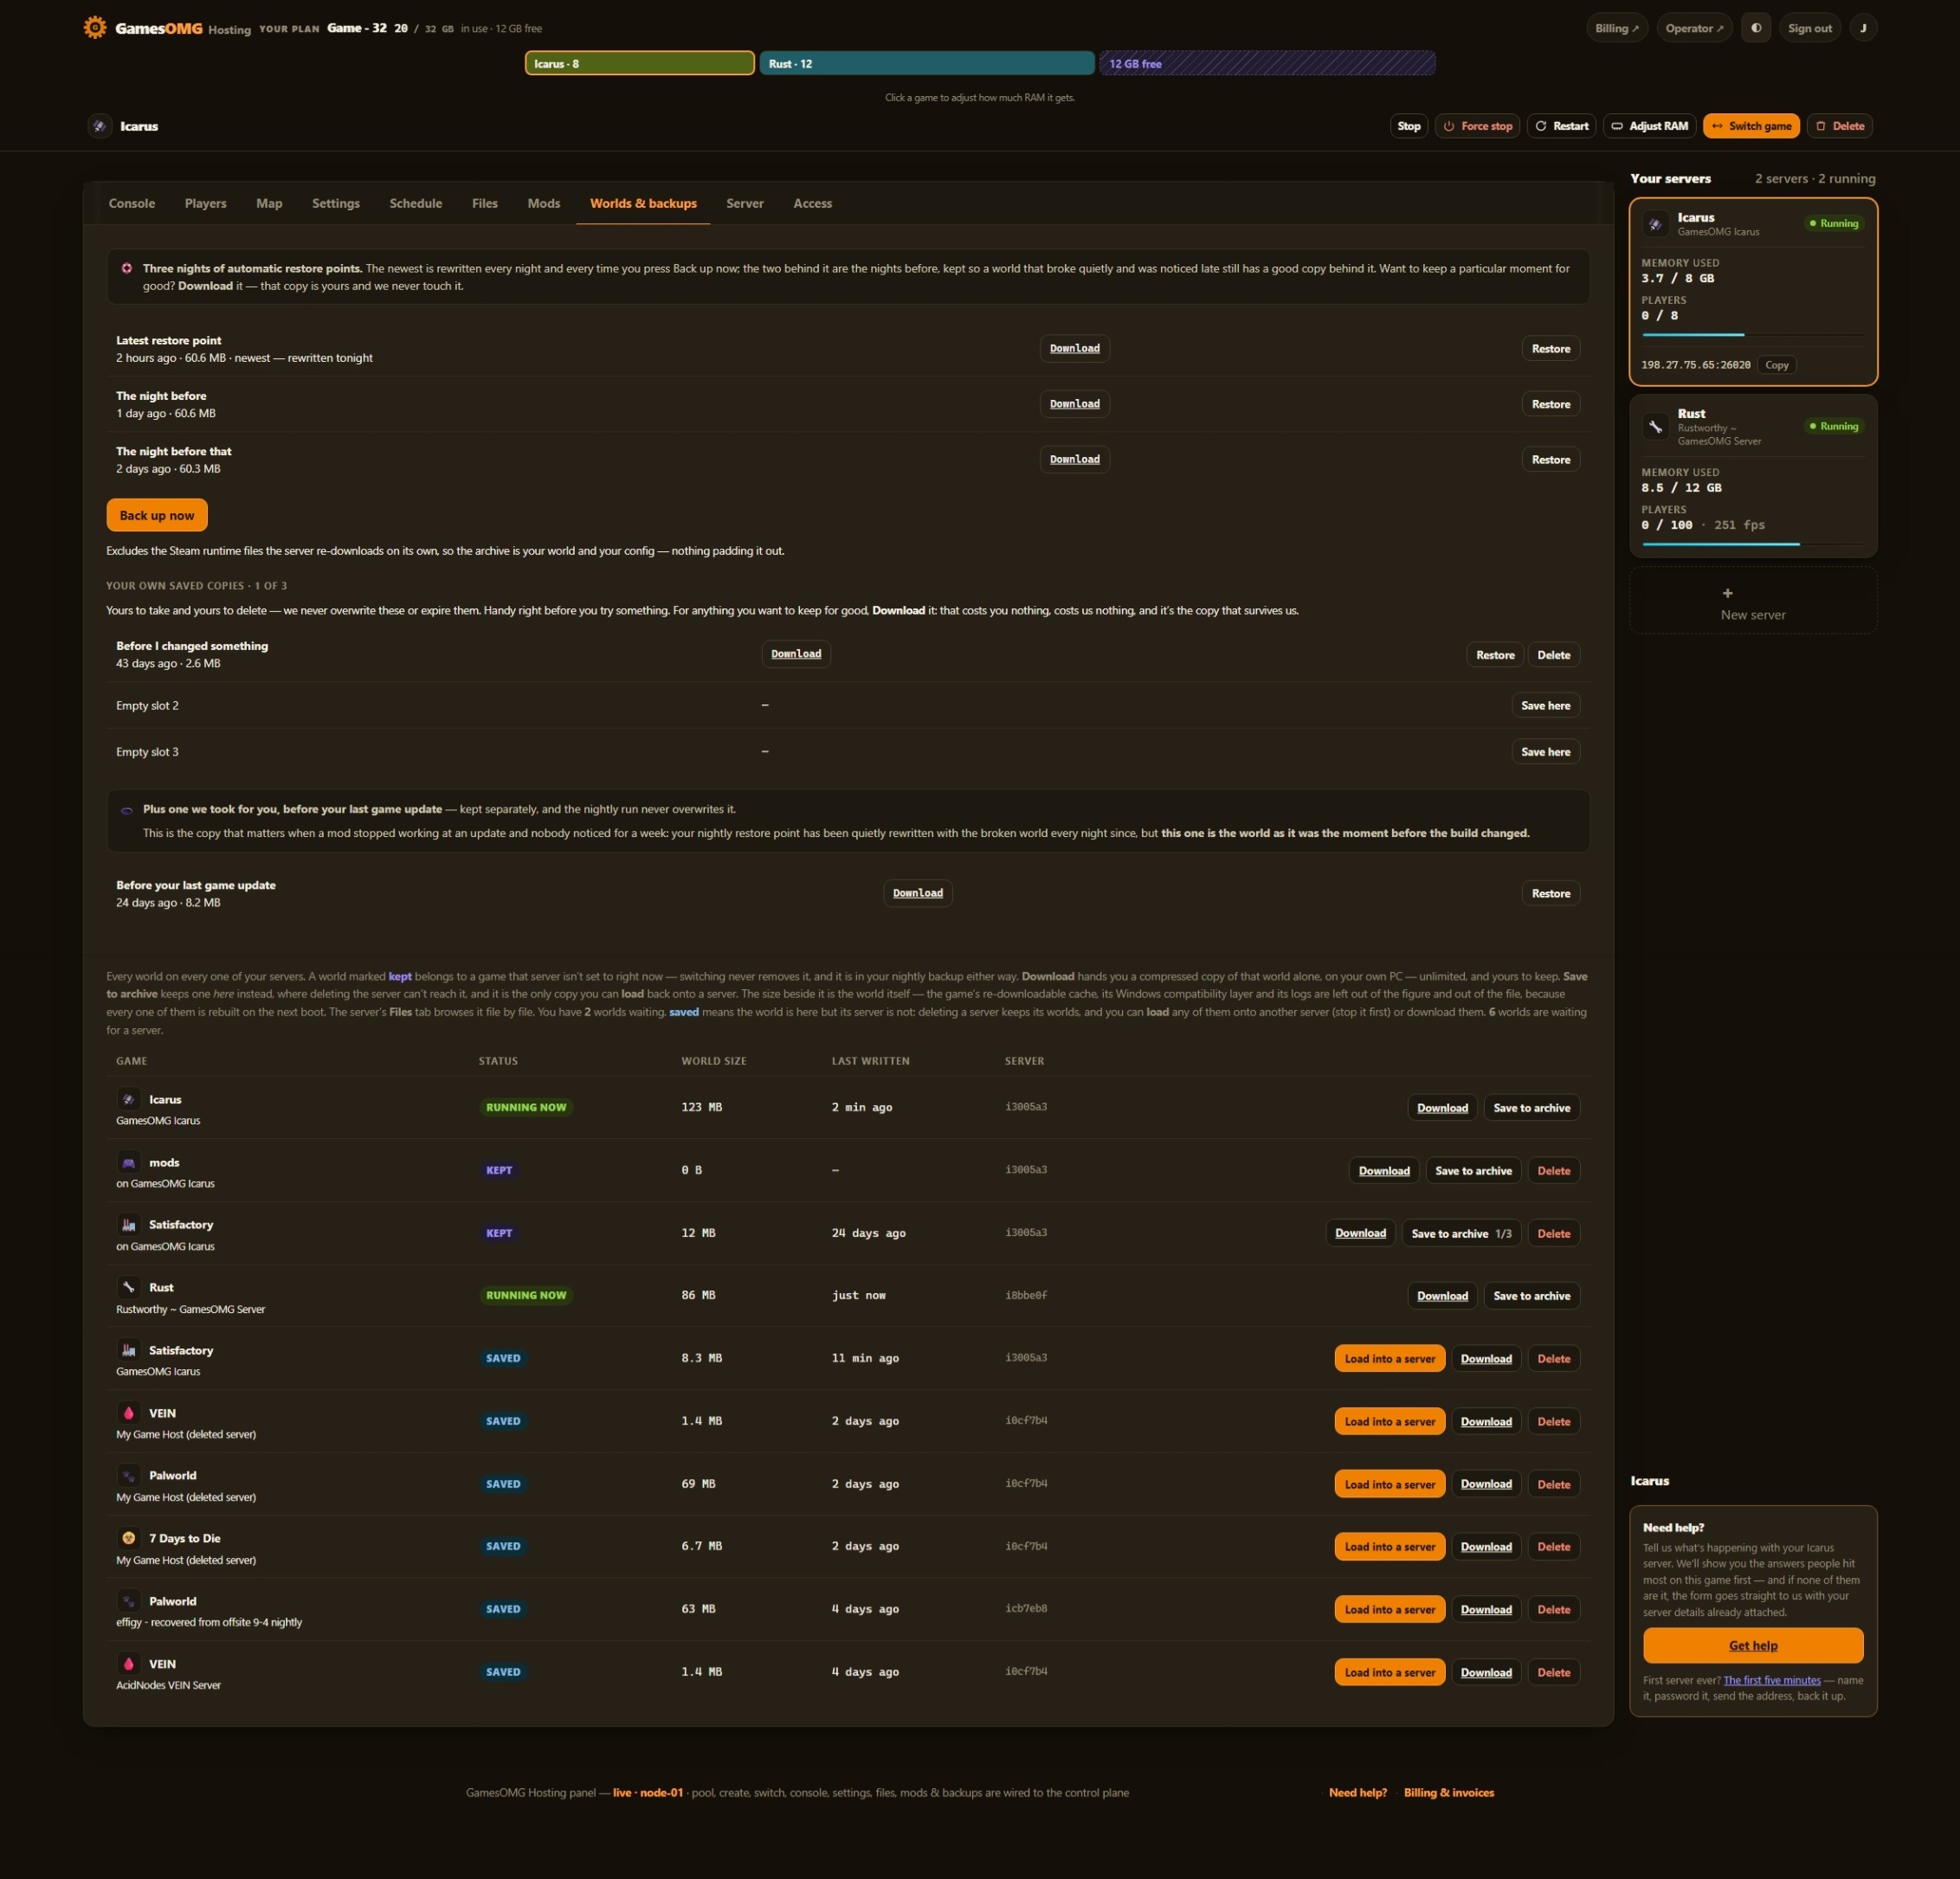Click the Icarus icon in the server header

(x=99, y=126)
